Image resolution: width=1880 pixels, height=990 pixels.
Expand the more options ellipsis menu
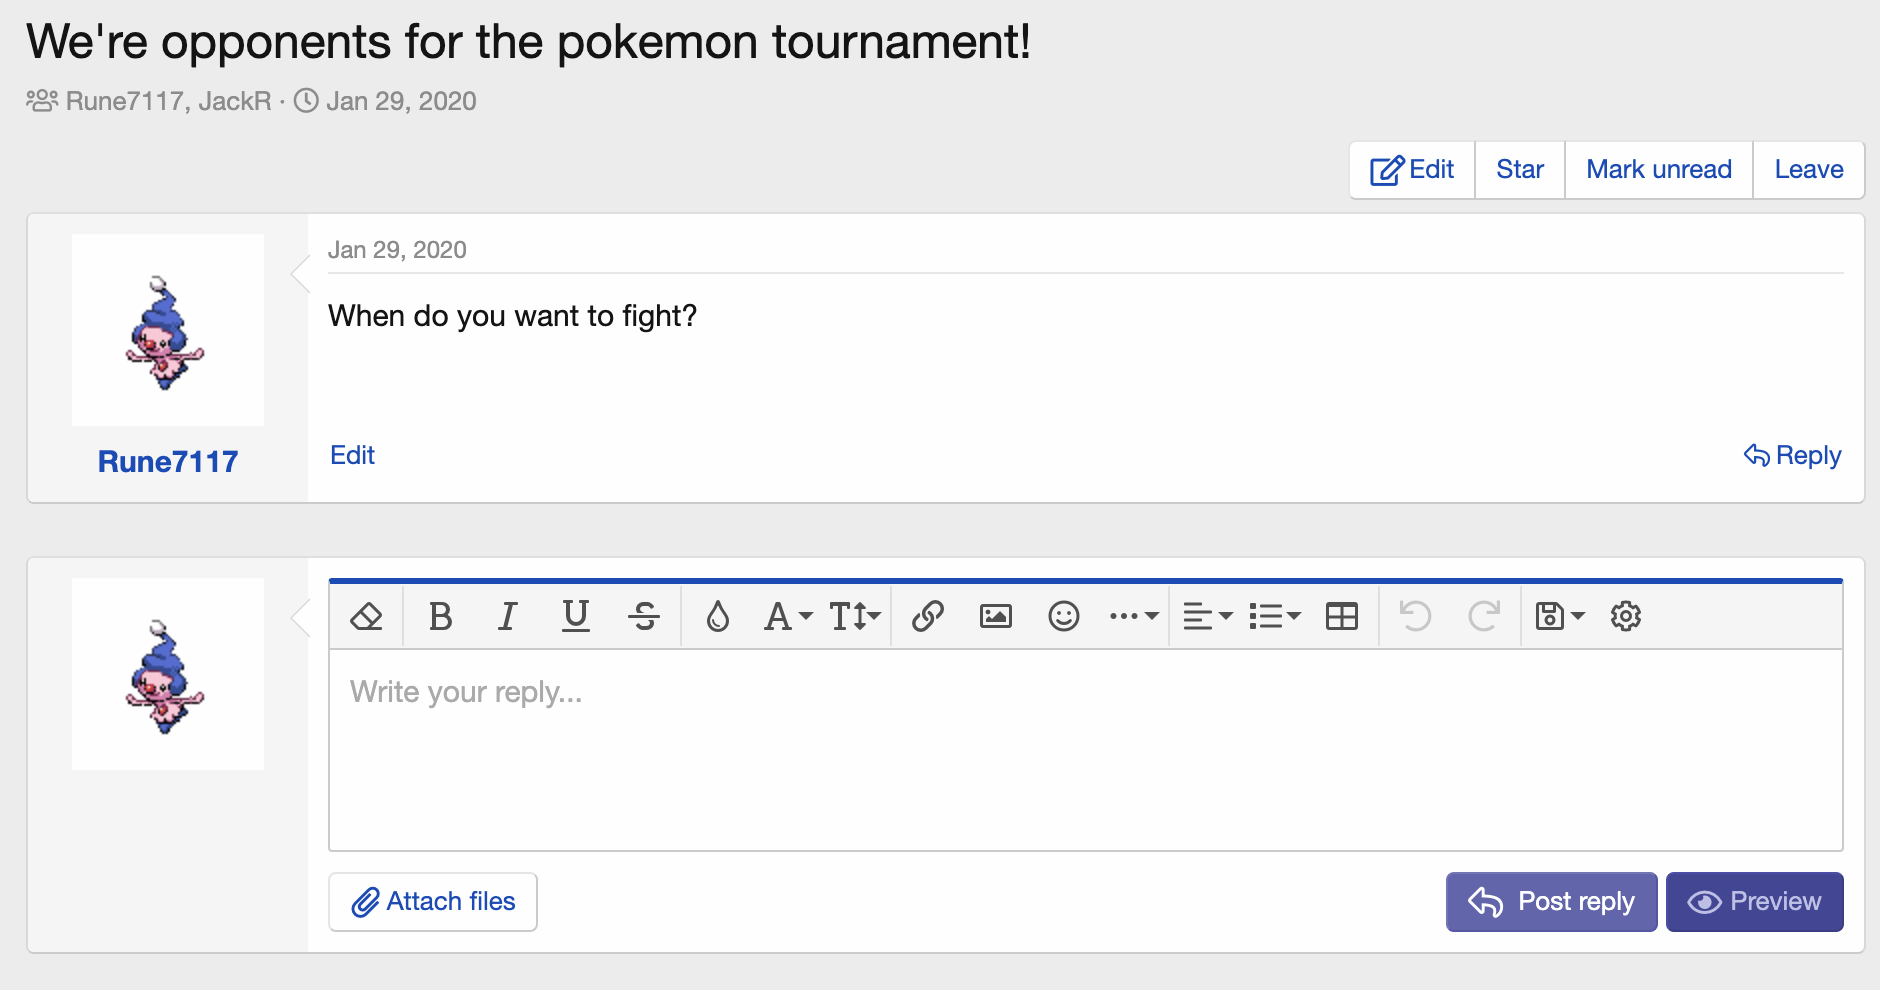tap(1133, 616)
